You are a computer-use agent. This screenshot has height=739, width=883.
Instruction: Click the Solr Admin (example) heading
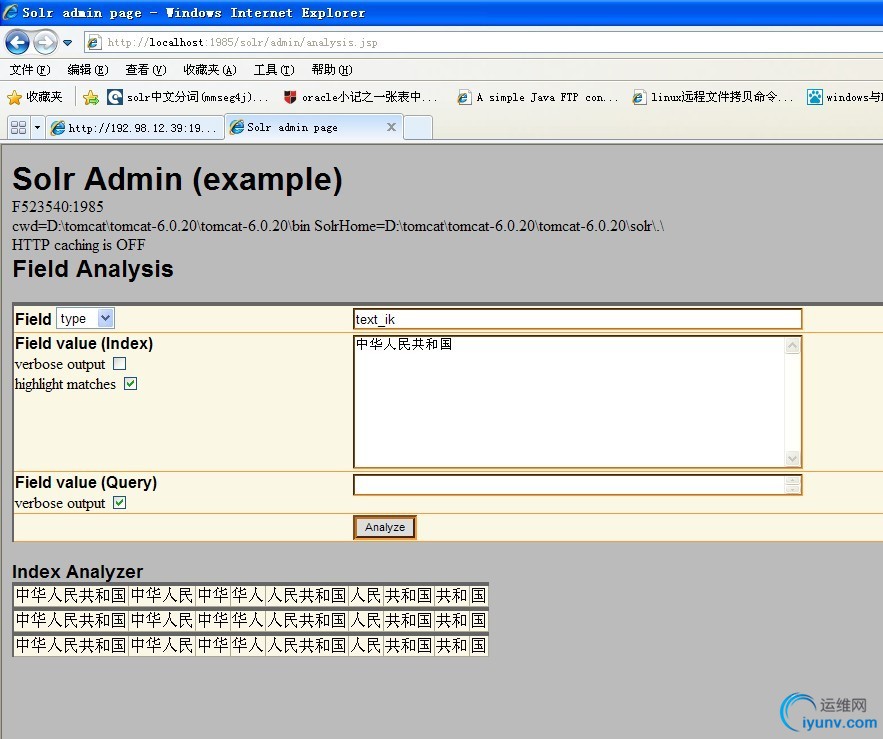point(177,179)
